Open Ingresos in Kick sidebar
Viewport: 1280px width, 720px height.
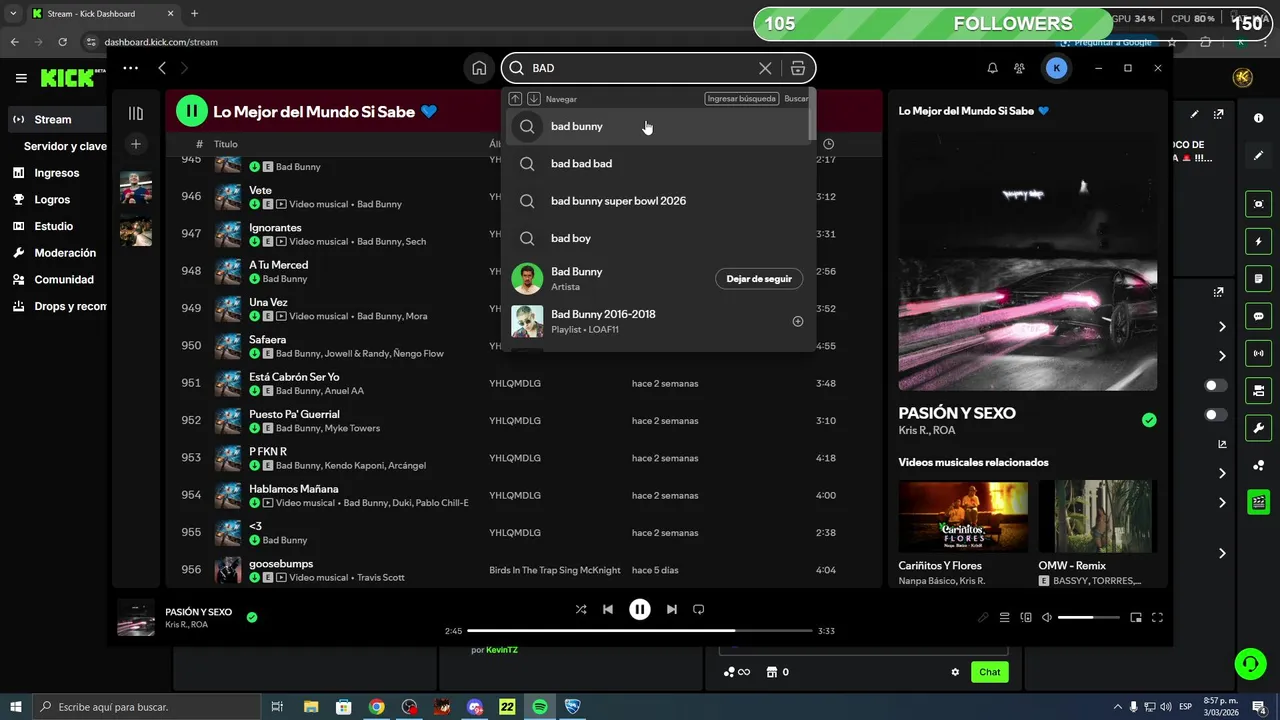(x=57, y=173)
